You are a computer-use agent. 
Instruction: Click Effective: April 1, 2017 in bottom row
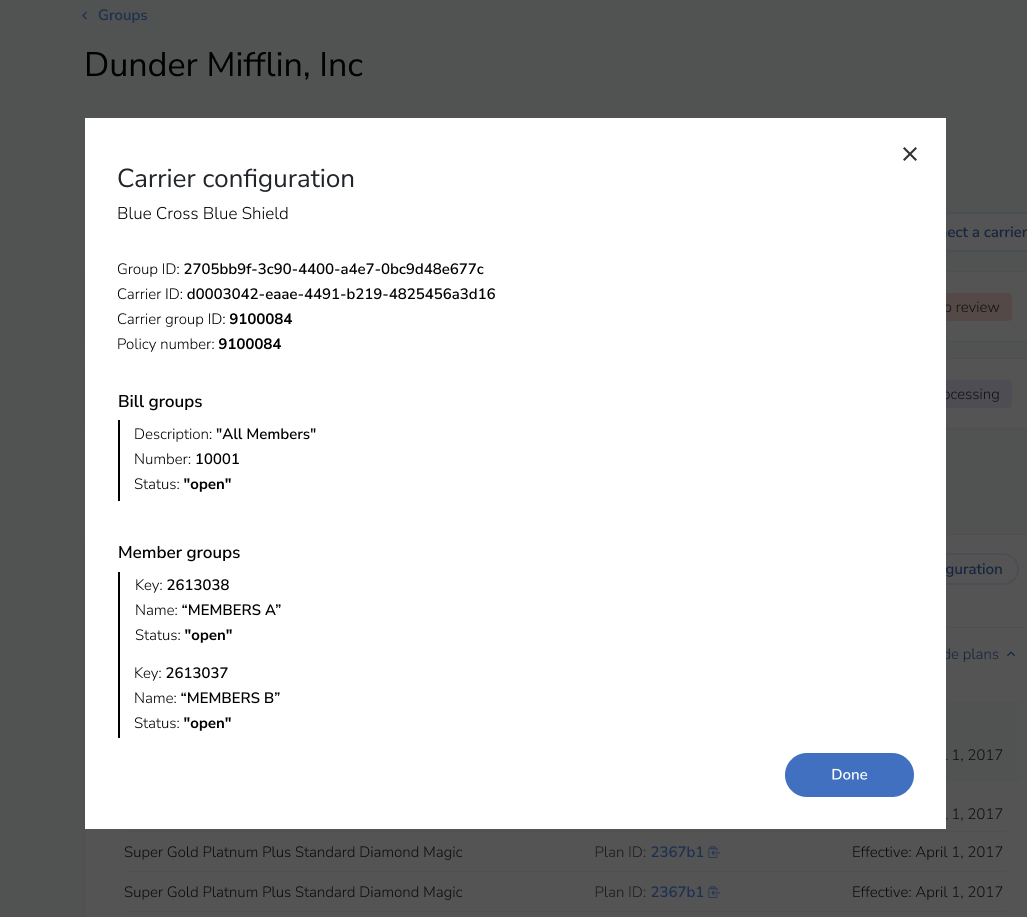927,892
